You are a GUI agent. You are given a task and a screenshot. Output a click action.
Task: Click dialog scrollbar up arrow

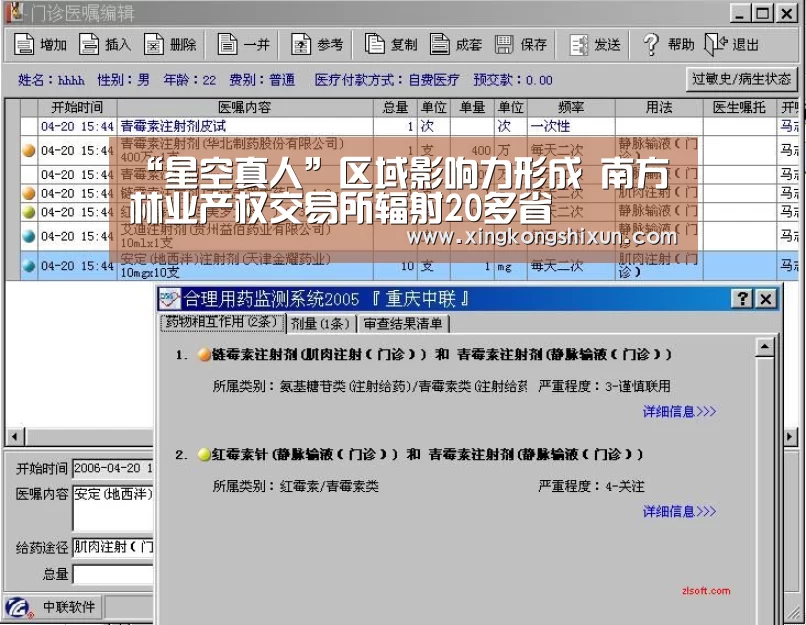pos(765,347)
